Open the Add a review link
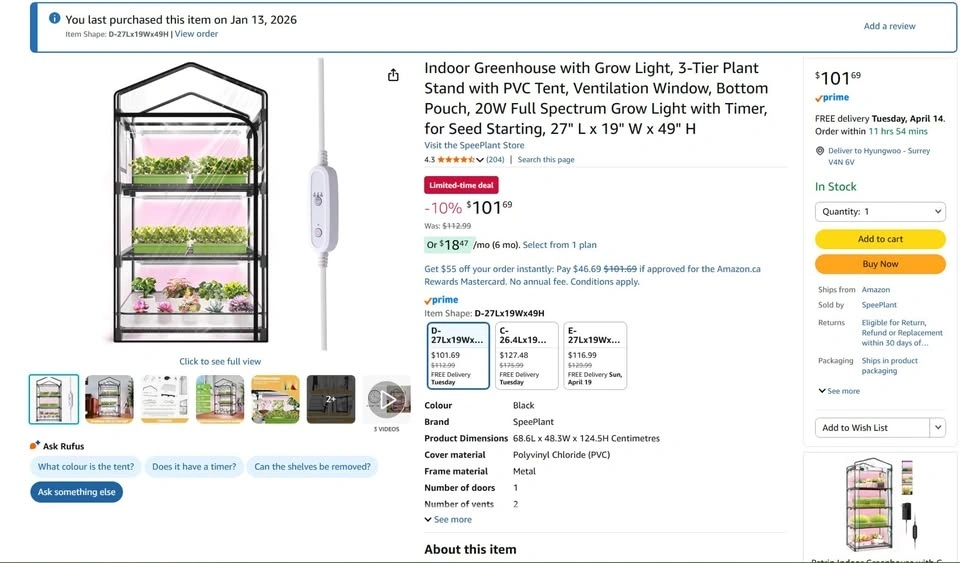This screenshot has height=563, width=960. (x=889, y=26)
